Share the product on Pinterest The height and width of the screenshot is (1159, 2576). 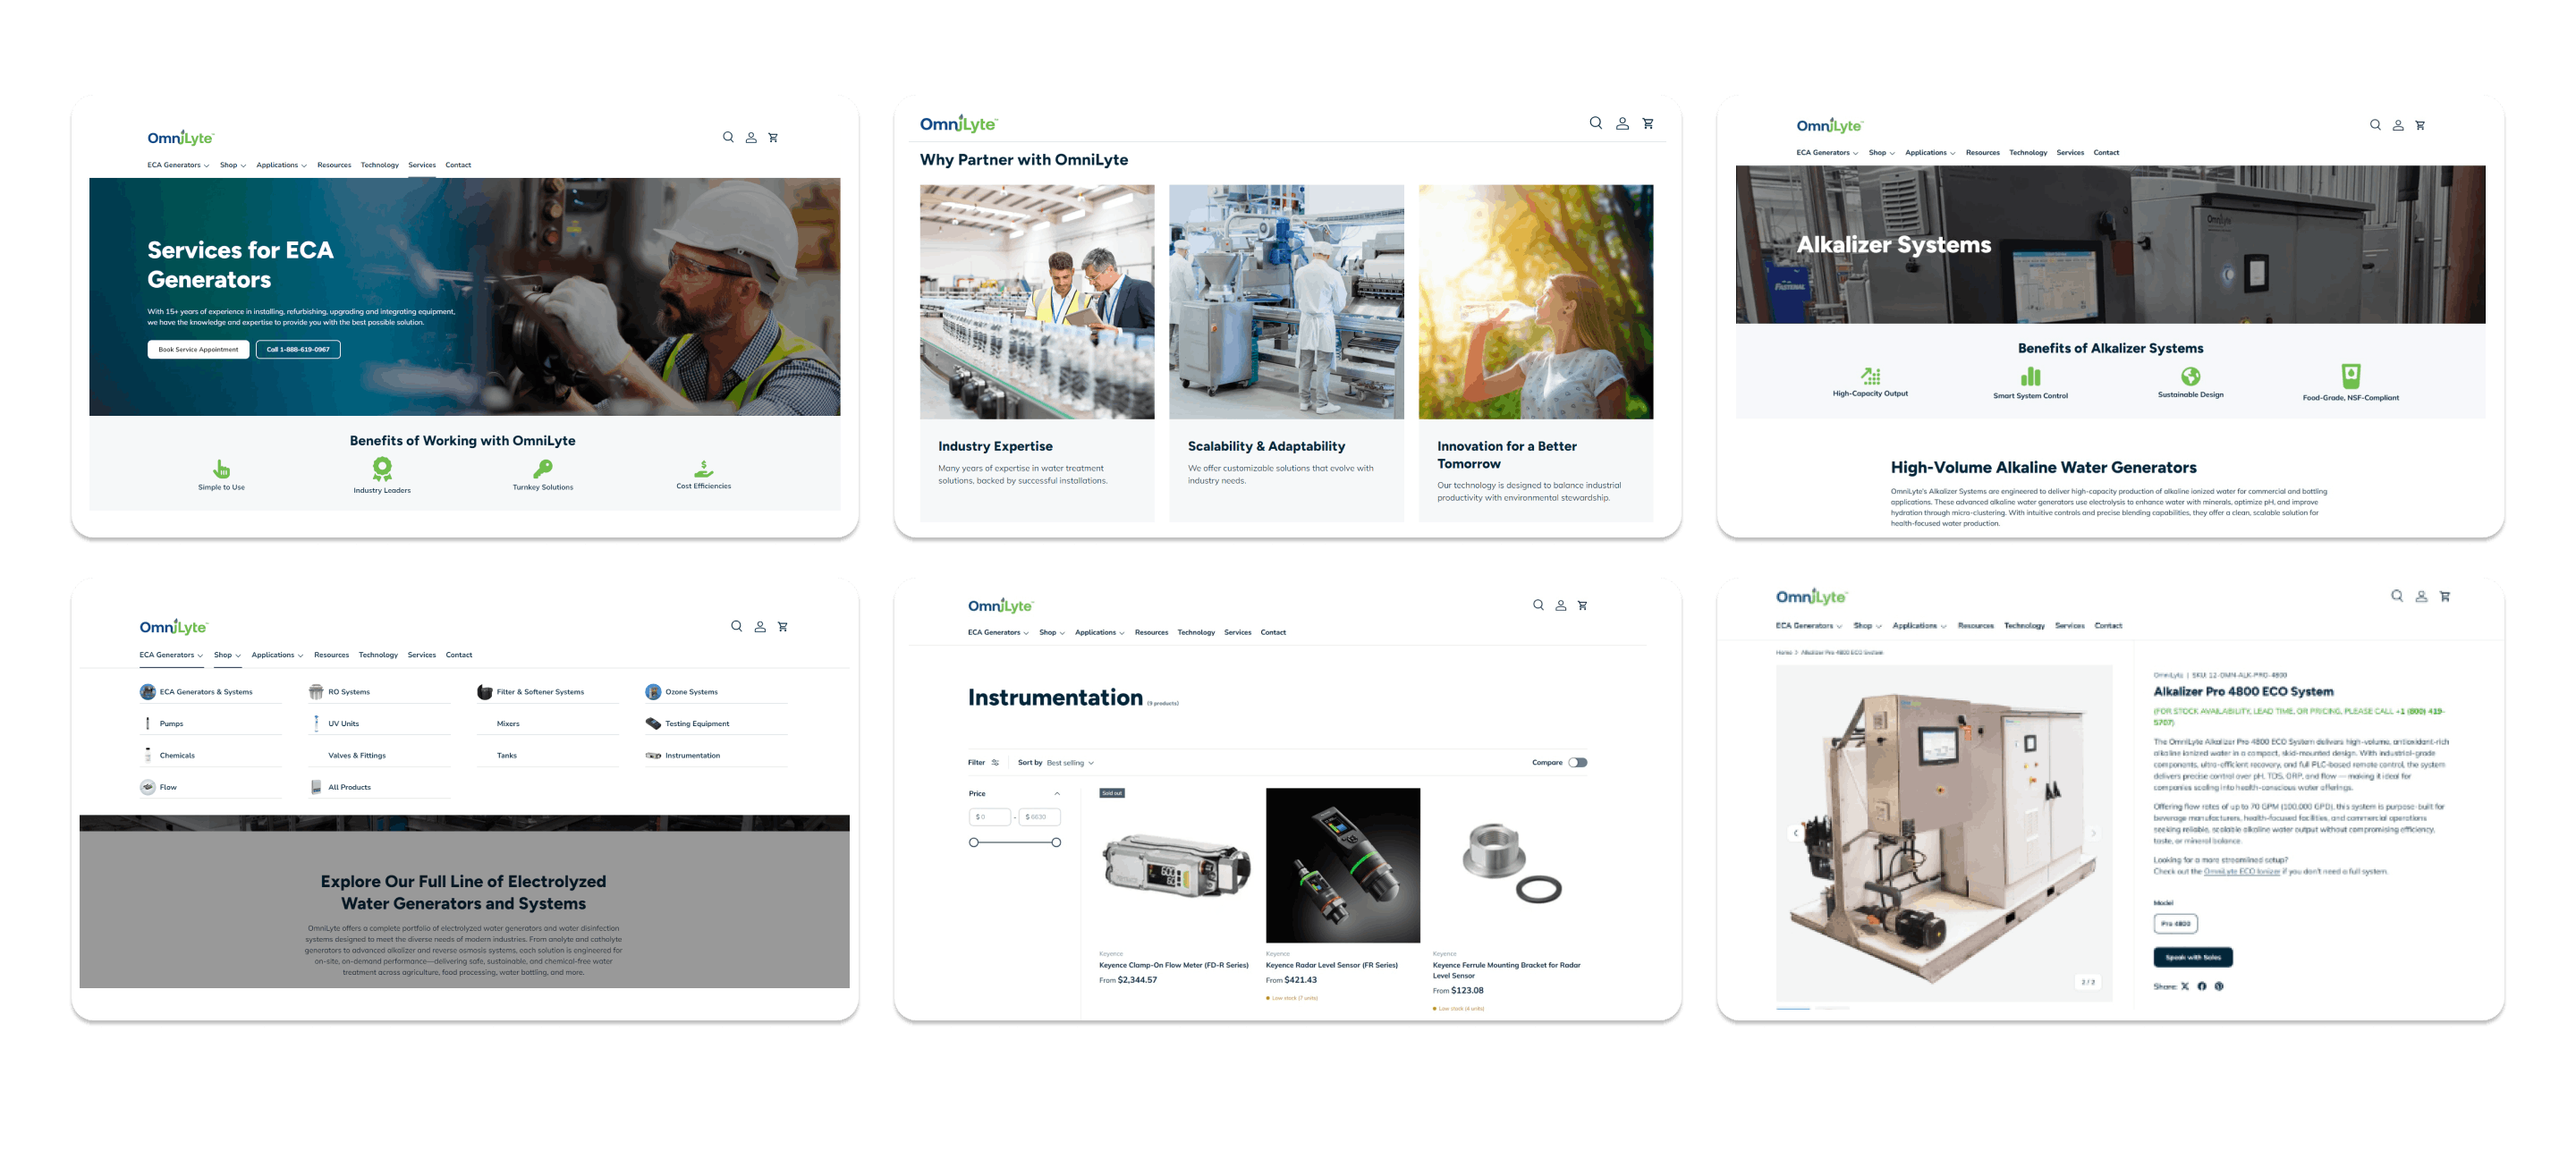[x=2219, y=986]
